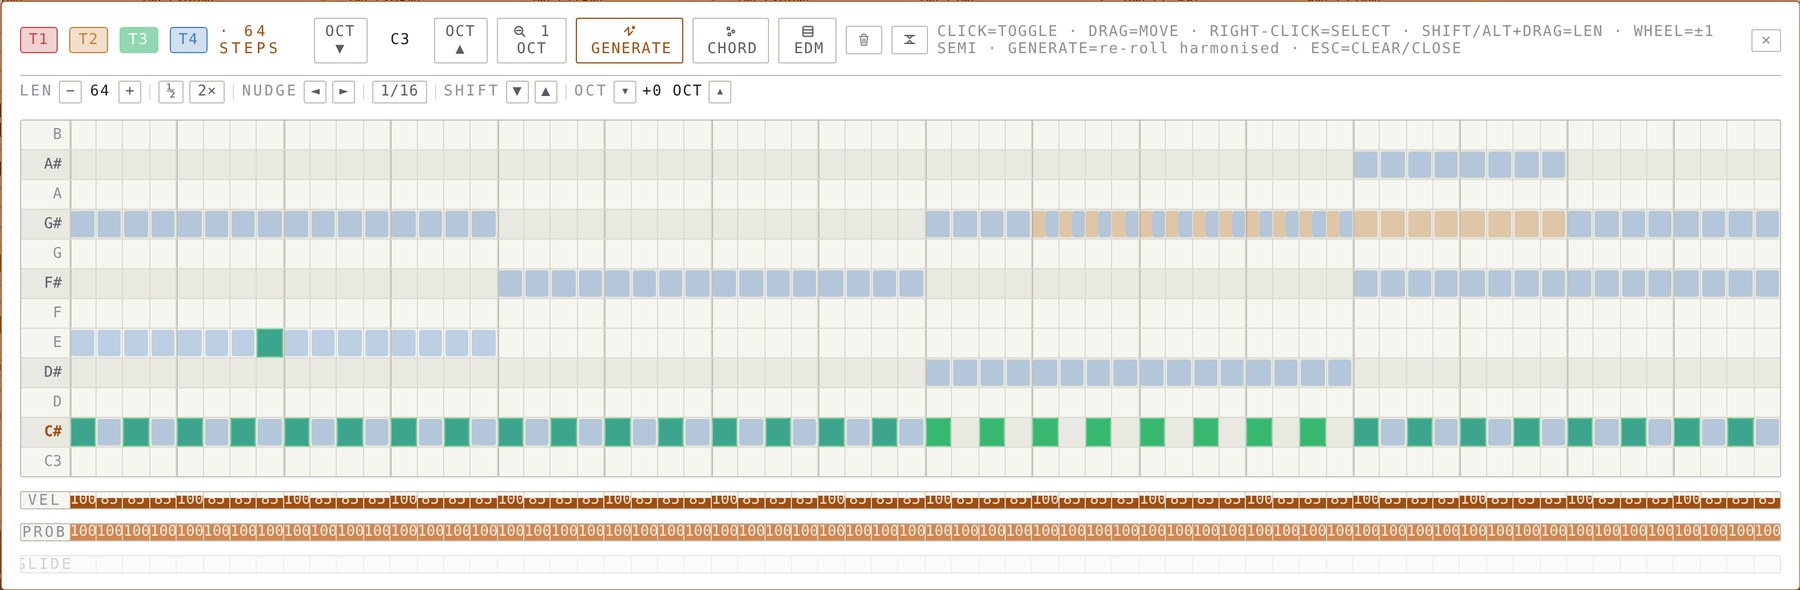Click the PROB row label

pos(44,531)
